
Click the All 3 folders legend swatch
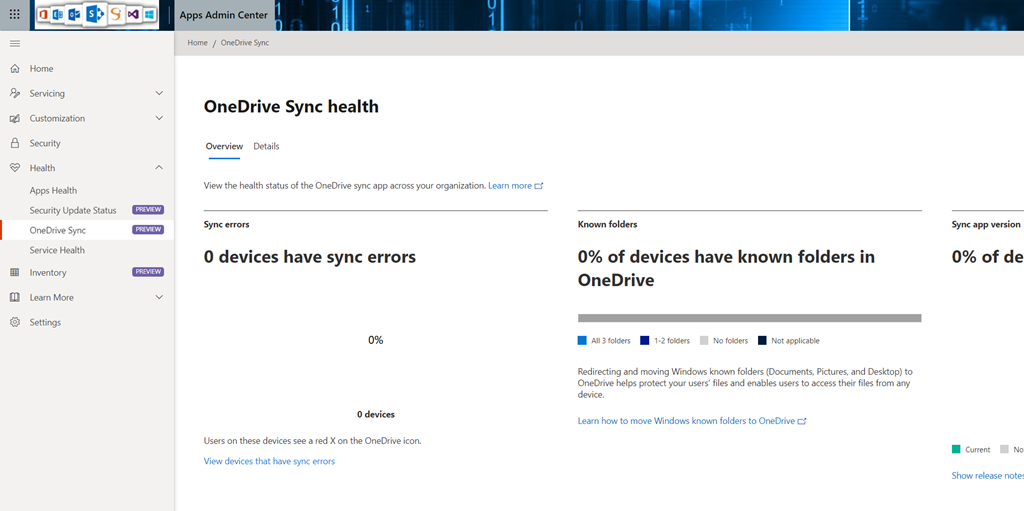click(583, 341)
